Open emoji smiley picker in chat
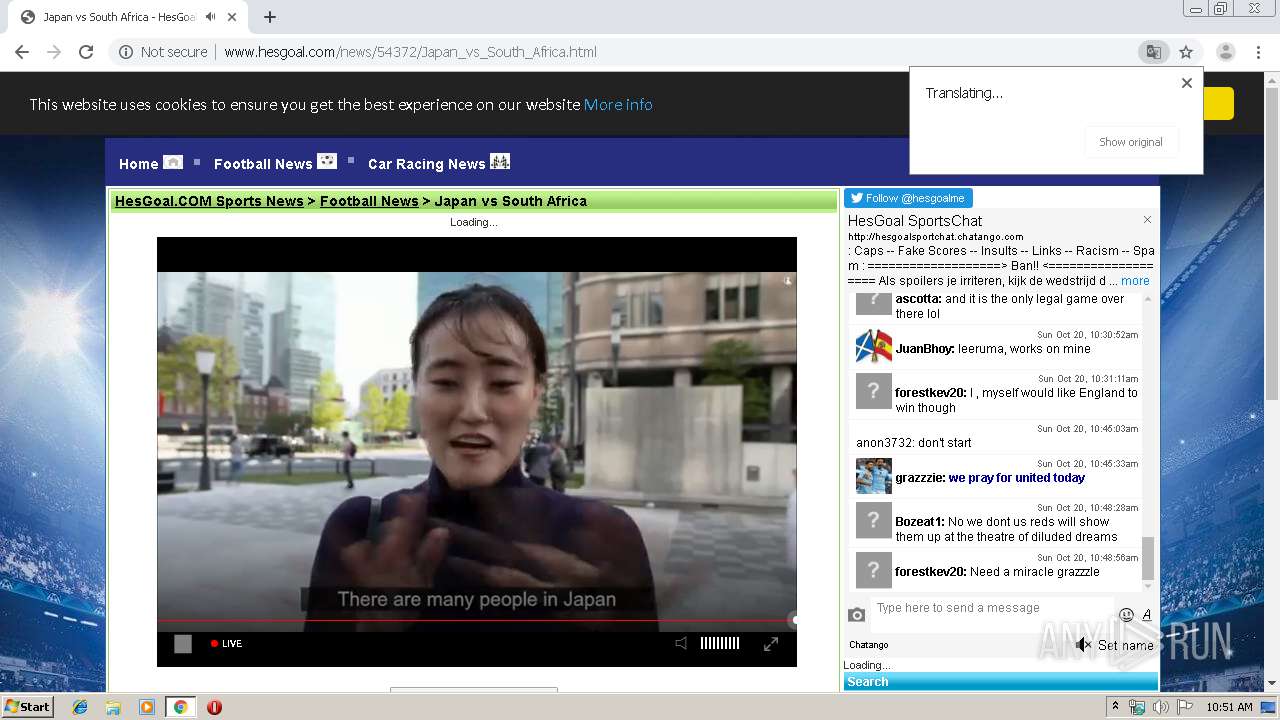Image resolution: width=1280 pixels, height=720 pixels. pyautogui.click(x=1126, y=615)
